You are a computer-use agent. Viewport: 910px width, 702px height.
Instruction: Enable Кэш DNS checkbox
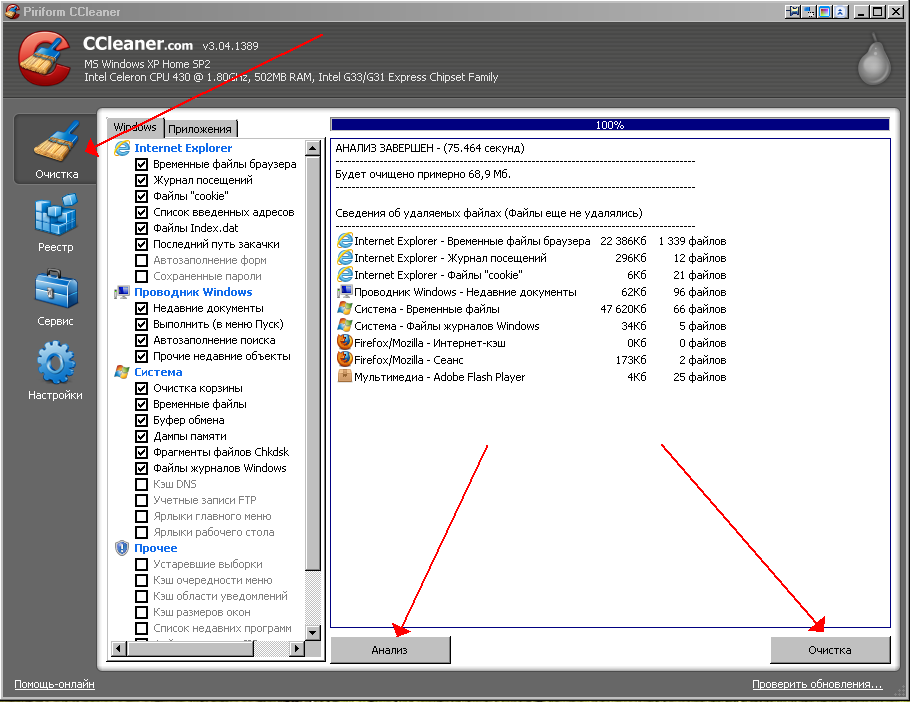pos(141,484)
